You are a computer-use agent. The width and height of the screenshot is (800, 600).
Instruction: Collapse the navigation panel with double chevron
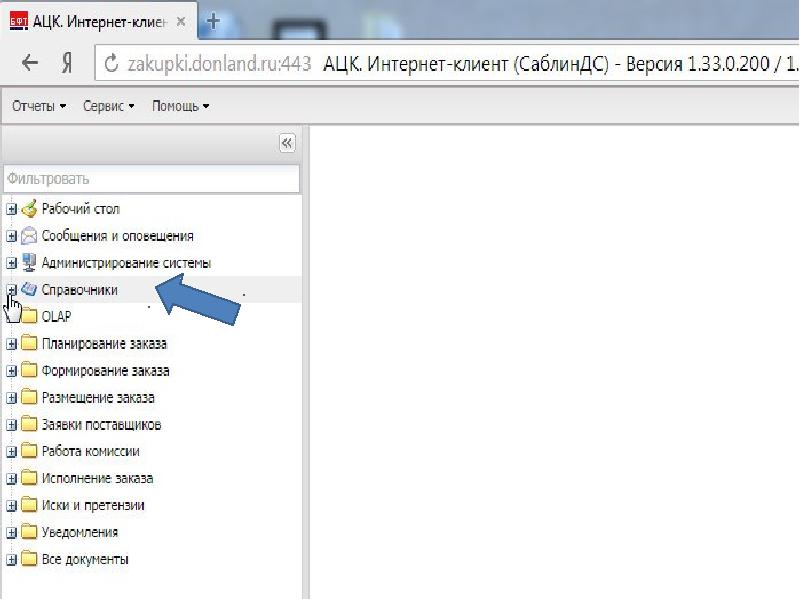point(287,143)
